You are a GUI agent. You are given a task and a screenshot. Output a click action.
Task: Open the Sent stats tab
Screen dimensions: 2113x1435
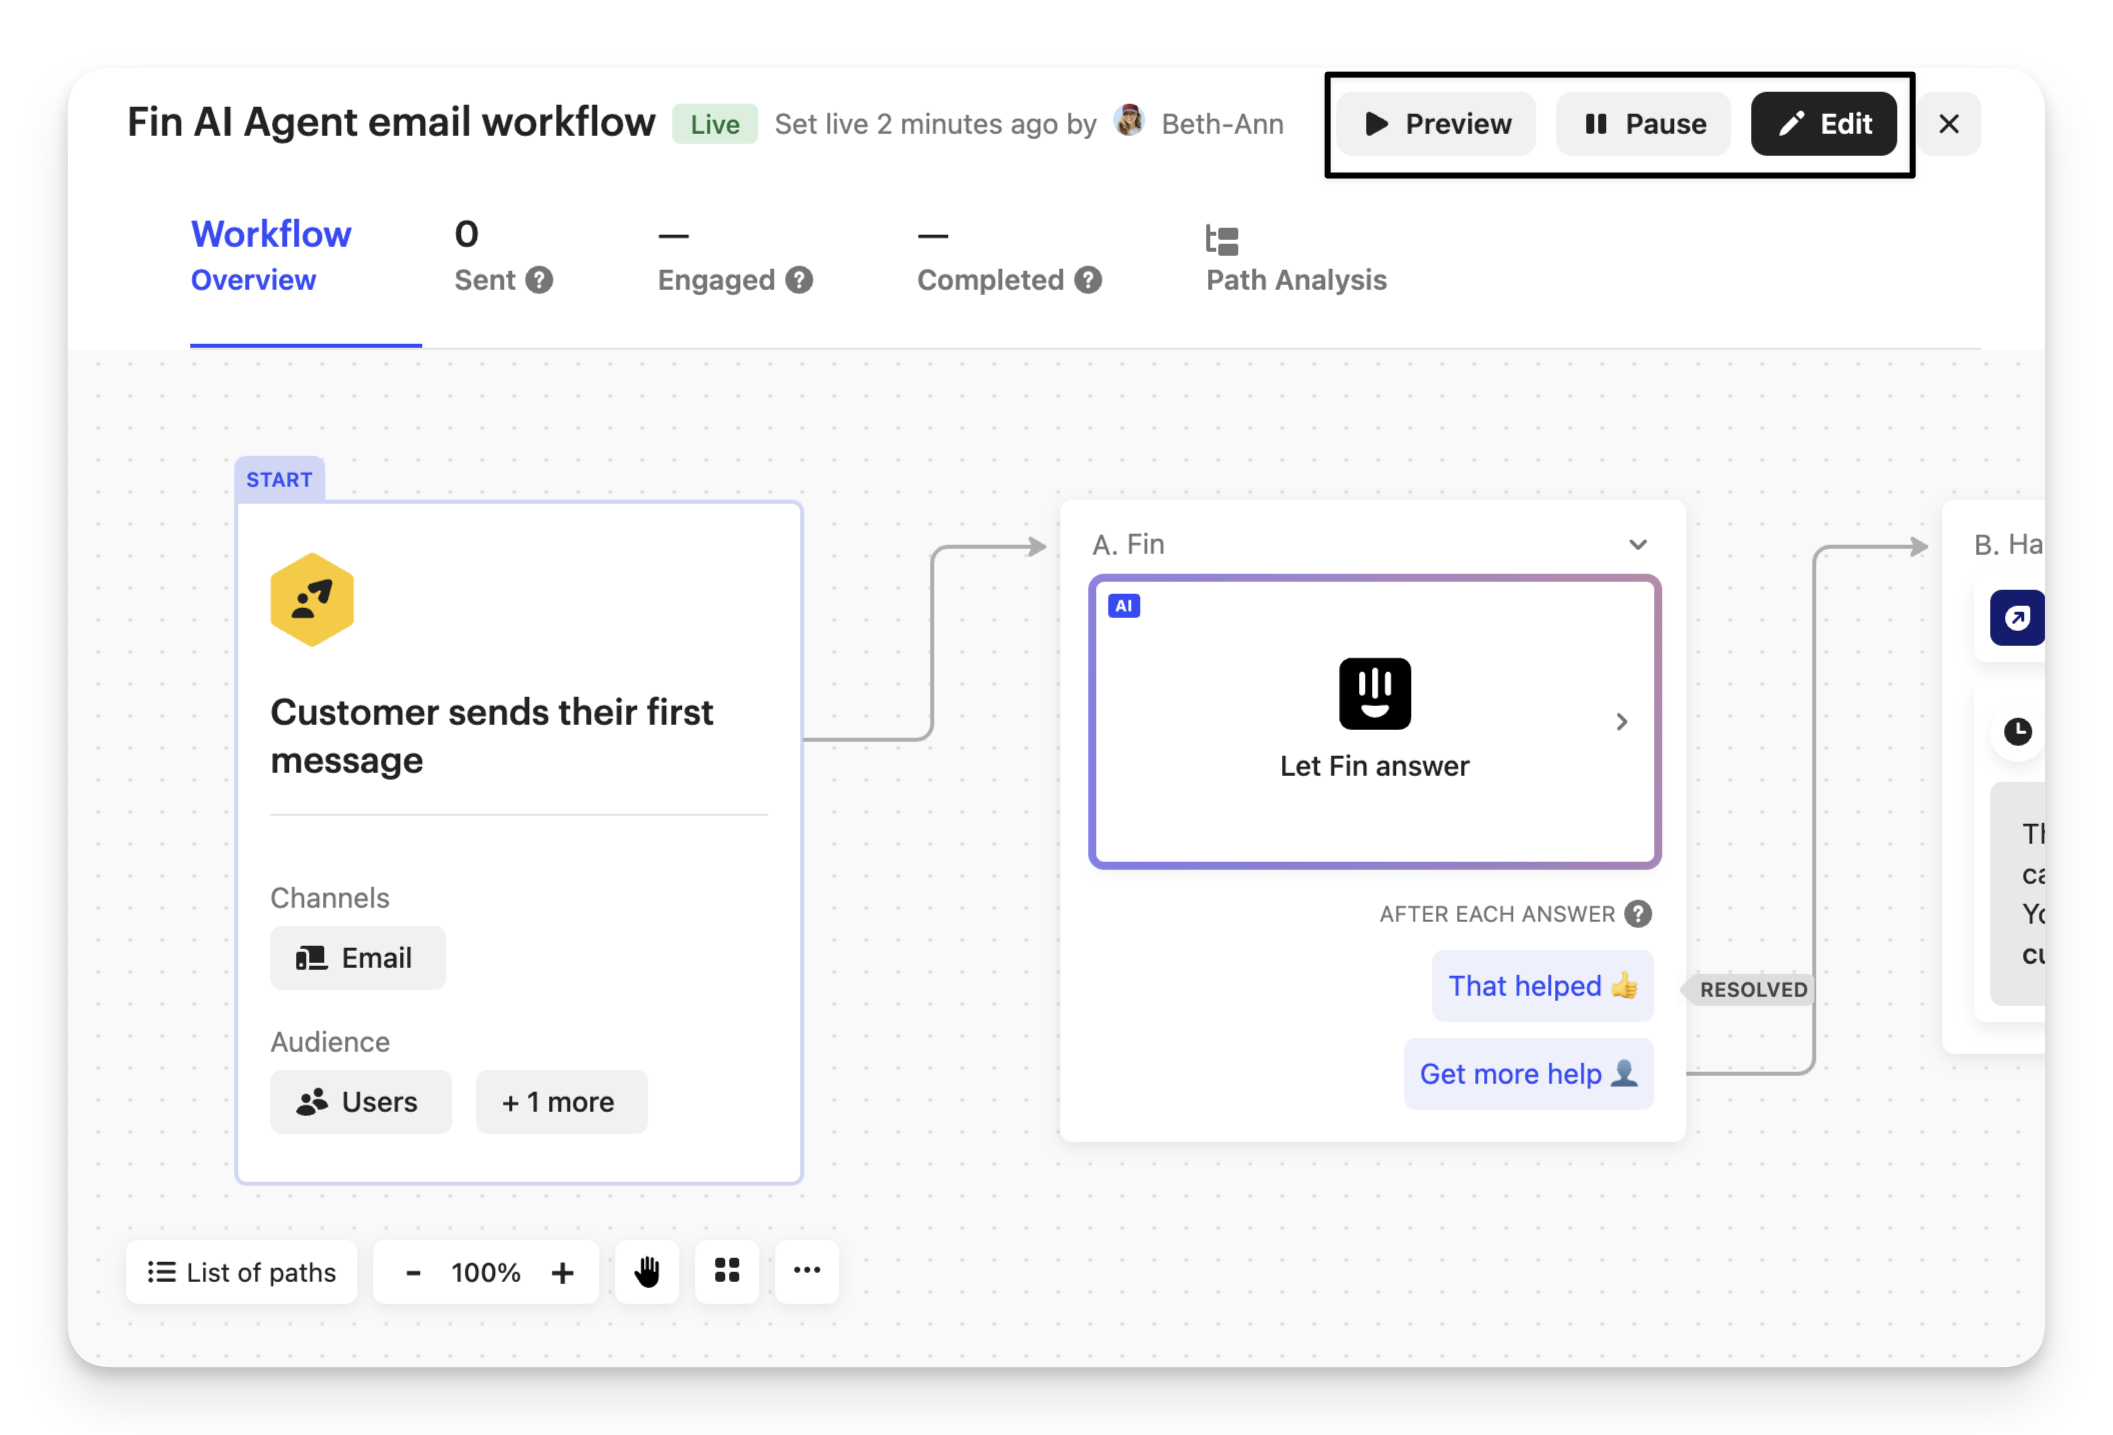click(x=503, y=256)
